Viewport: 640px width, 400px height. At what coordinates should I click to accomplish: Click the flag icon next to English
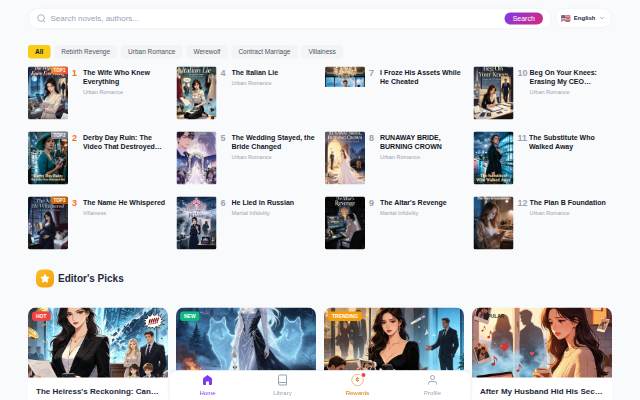(565, 18)
